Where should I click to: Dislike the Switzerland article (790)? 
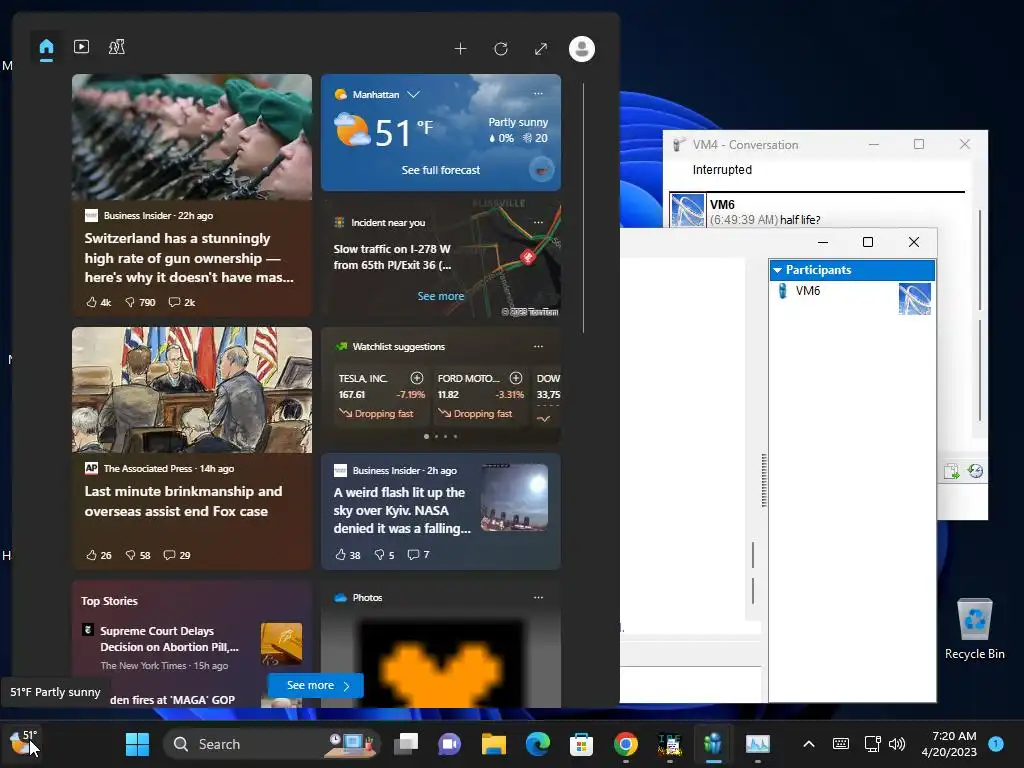[x=140, y=302]
